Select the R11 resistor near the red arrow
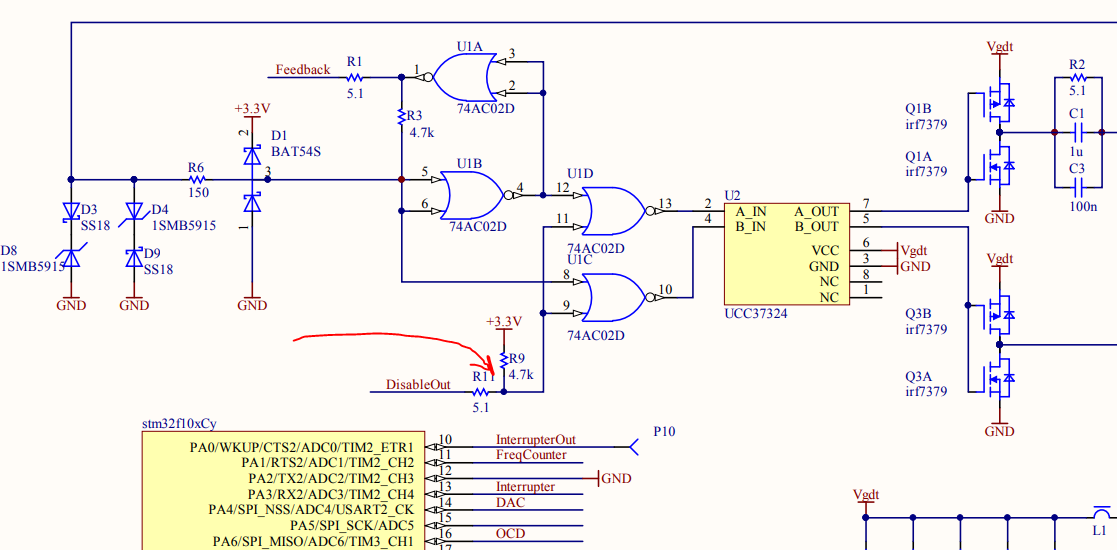1117x550 pixels. (x=480, y=392)
